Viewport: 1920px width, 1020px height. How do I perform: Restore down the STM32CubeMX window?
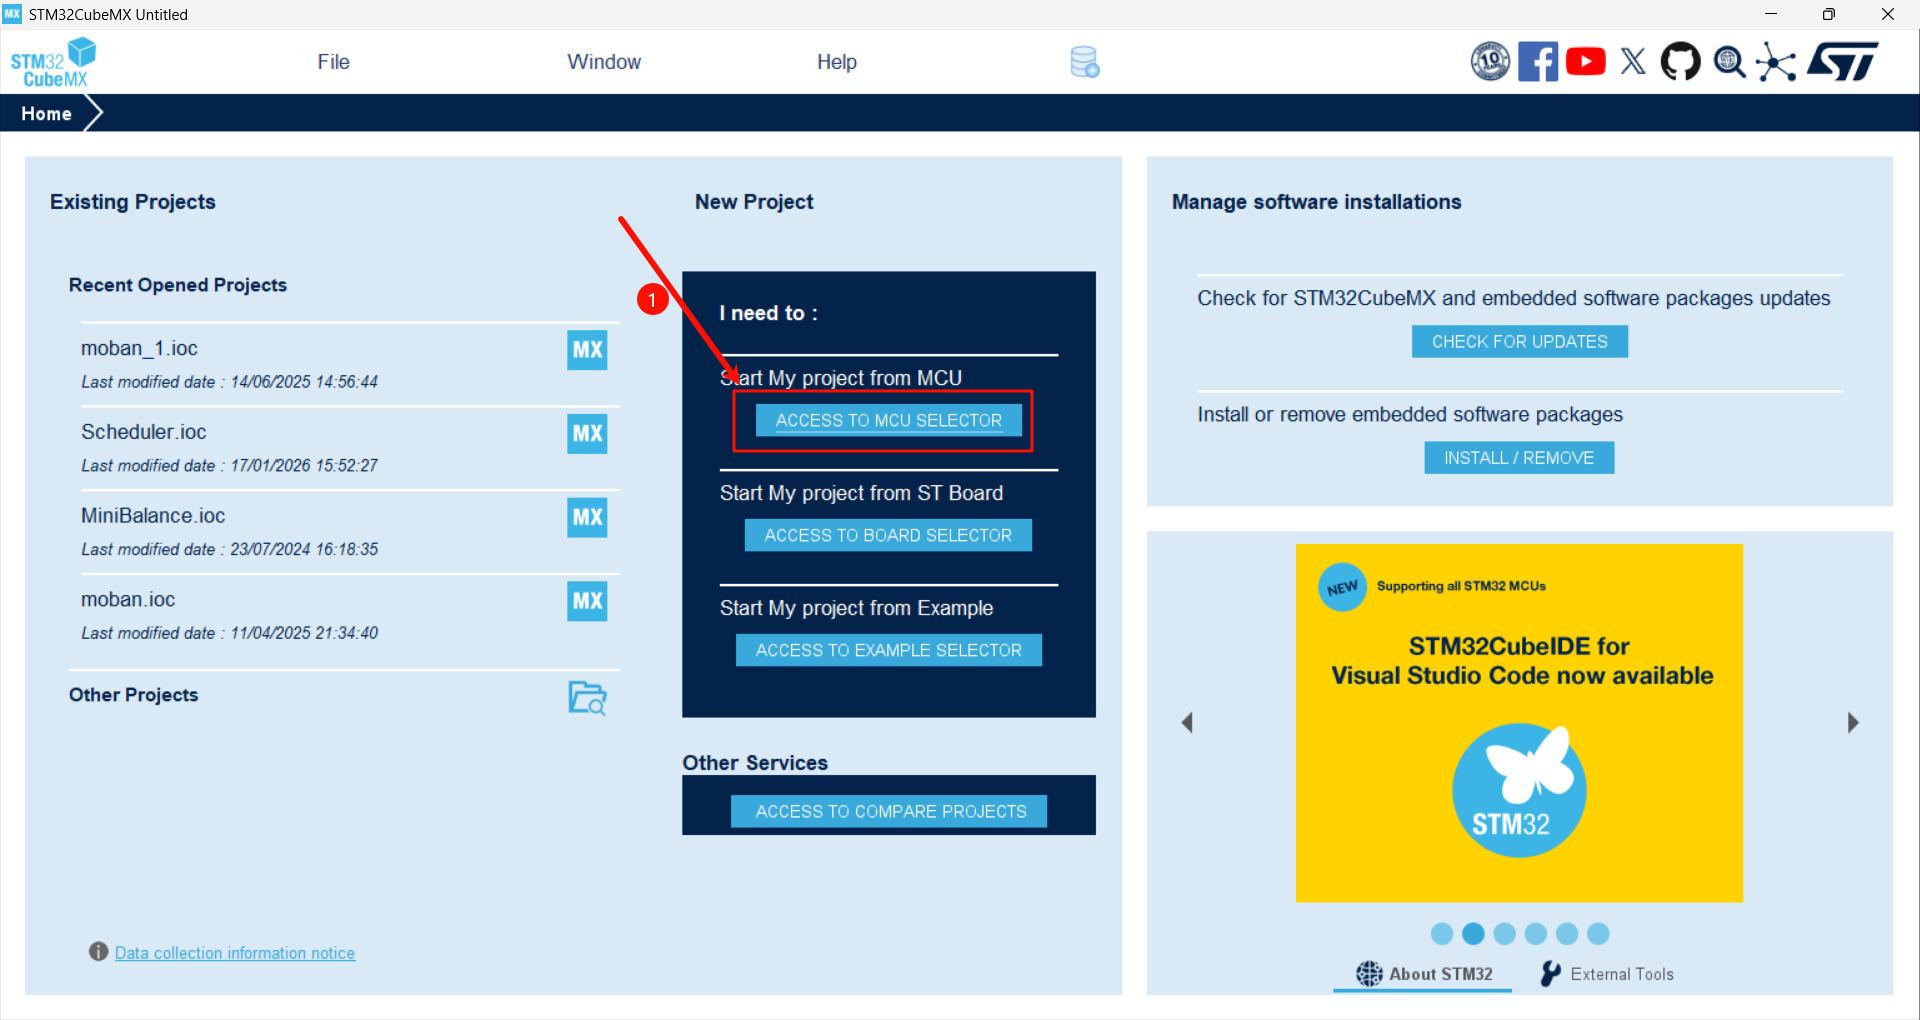pos(1829,14)
